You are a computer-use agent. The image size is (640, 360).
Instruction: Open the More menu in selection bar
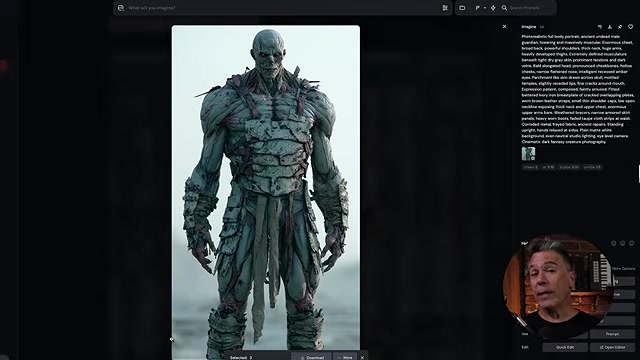pos(345,357)
